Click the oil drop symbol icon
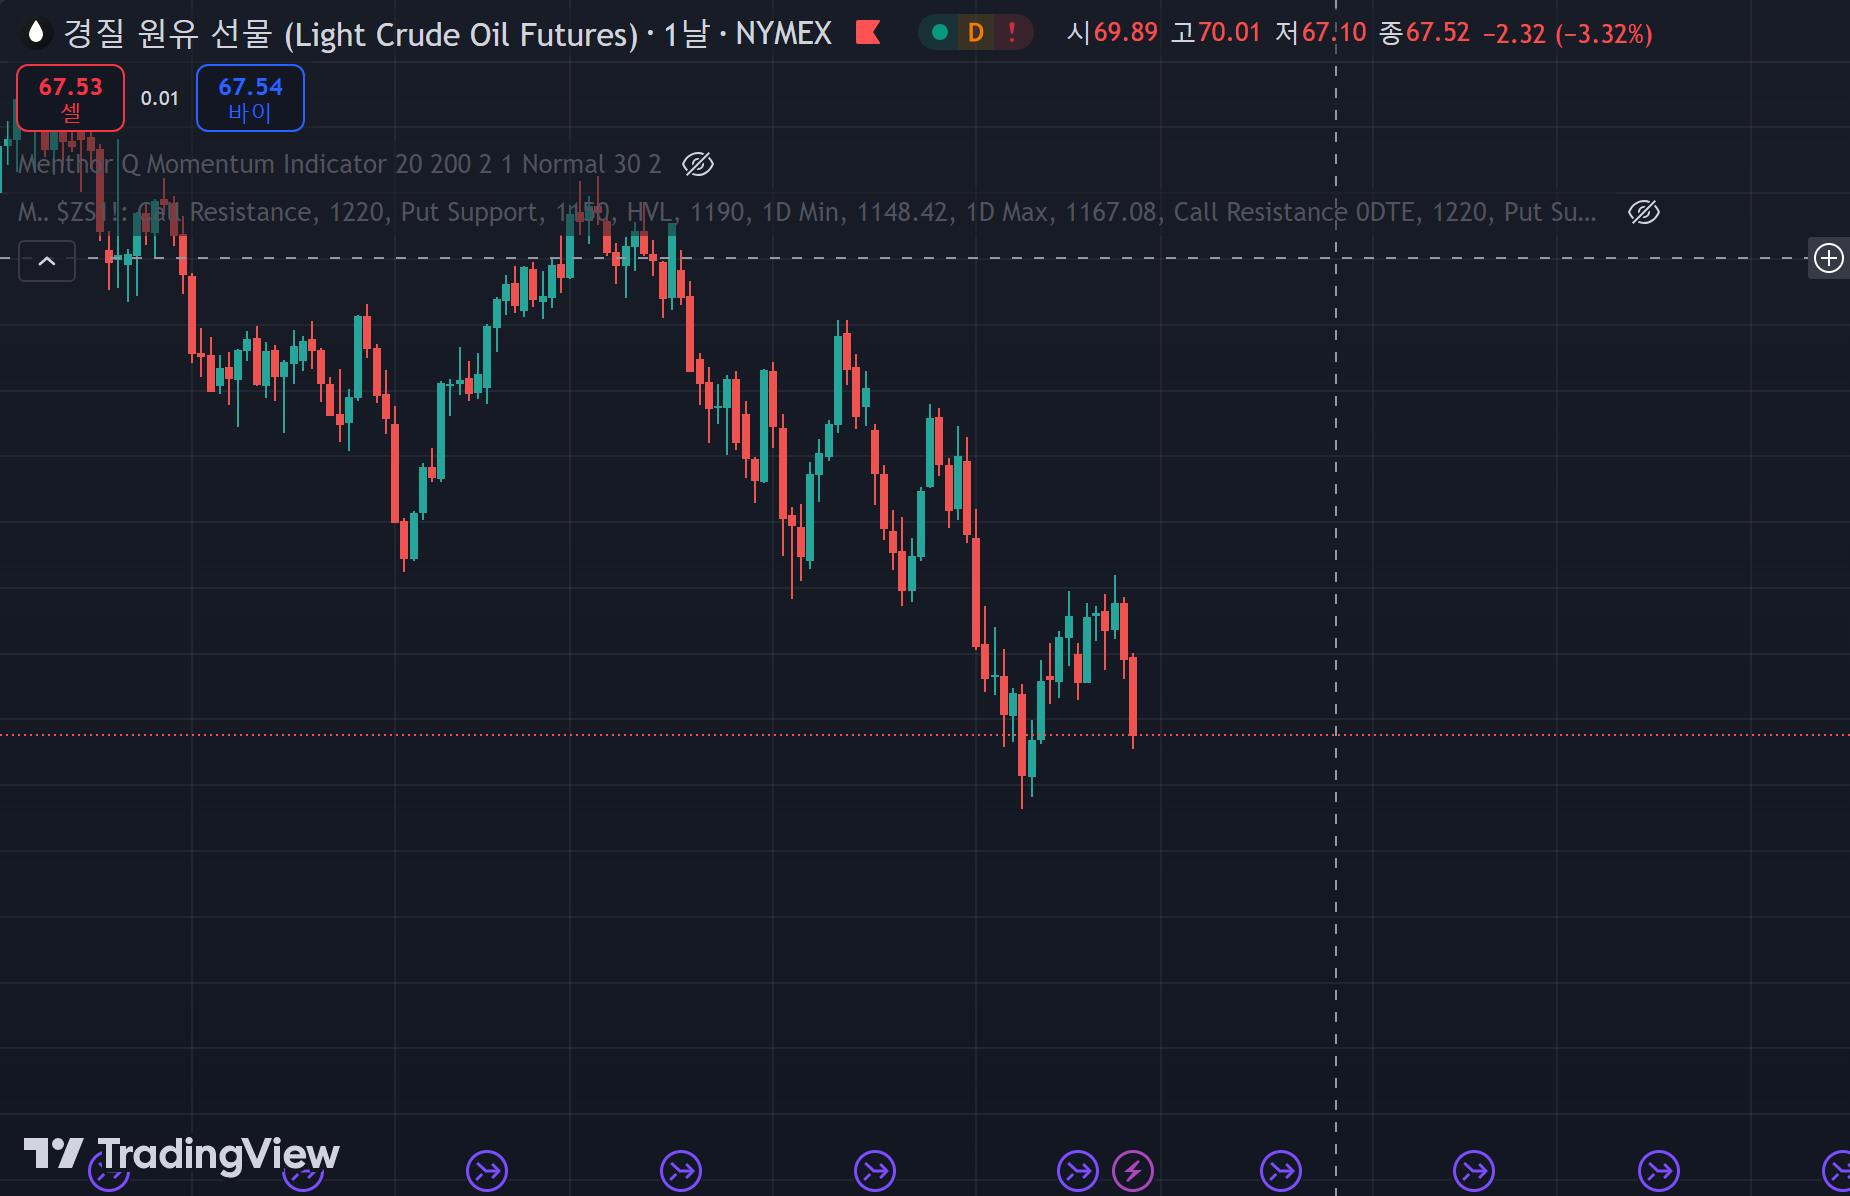The height and width of the screenshot is (1196, 1850). pos(36,33)
